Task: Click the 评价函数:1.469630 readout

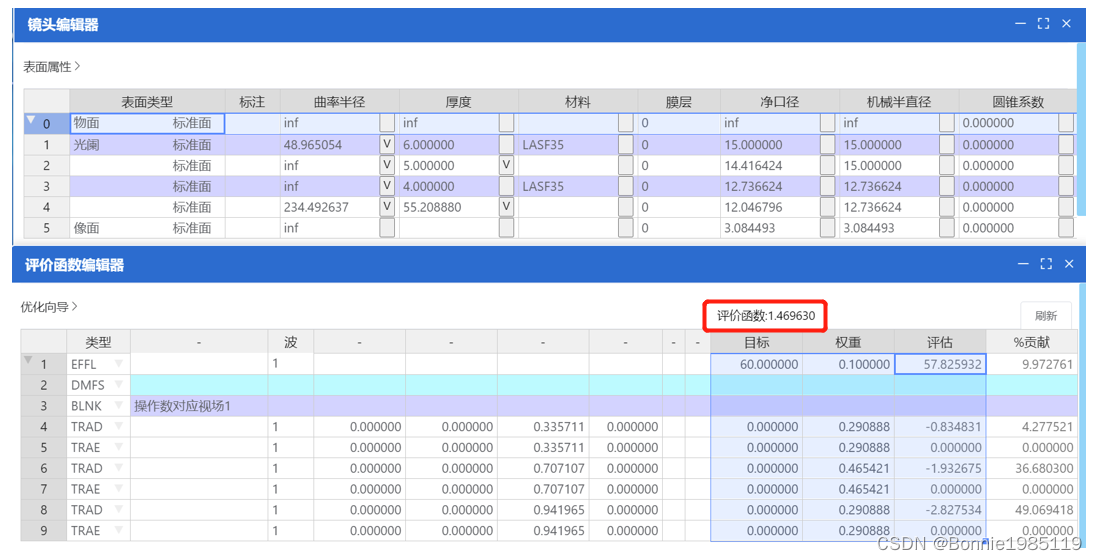Action: pyautogui.click(x=765, y=316)
